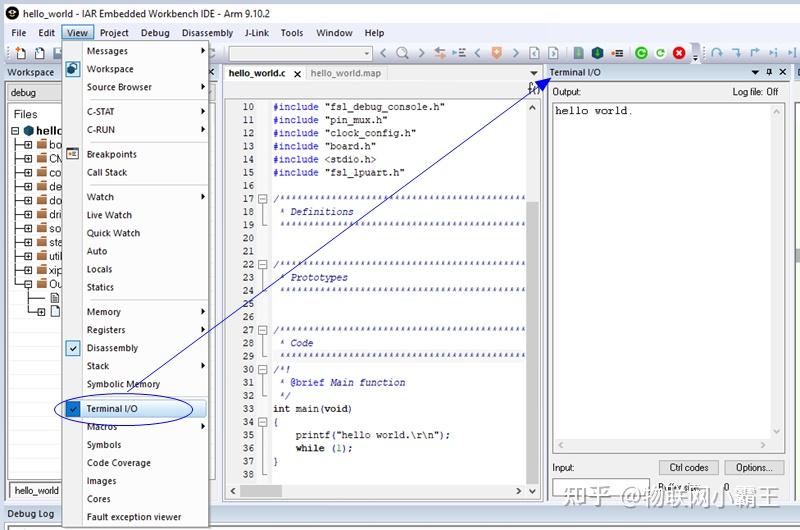Click the Terminal I/O input field
This screenshot has height=530, width=800.
tap(601, 487)
